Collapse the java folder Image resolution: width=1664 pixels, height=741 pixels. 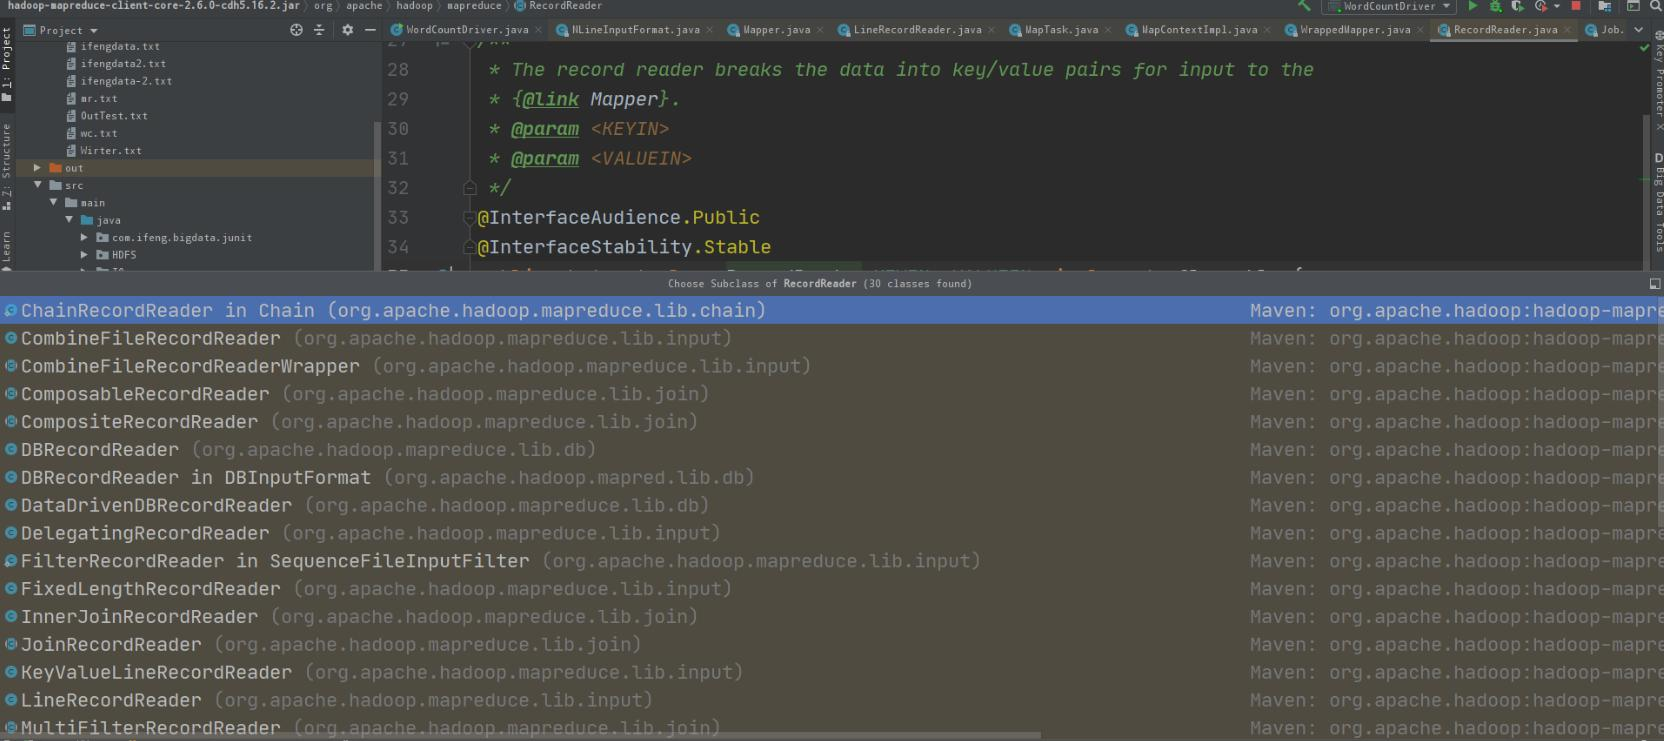pos(69,220)
